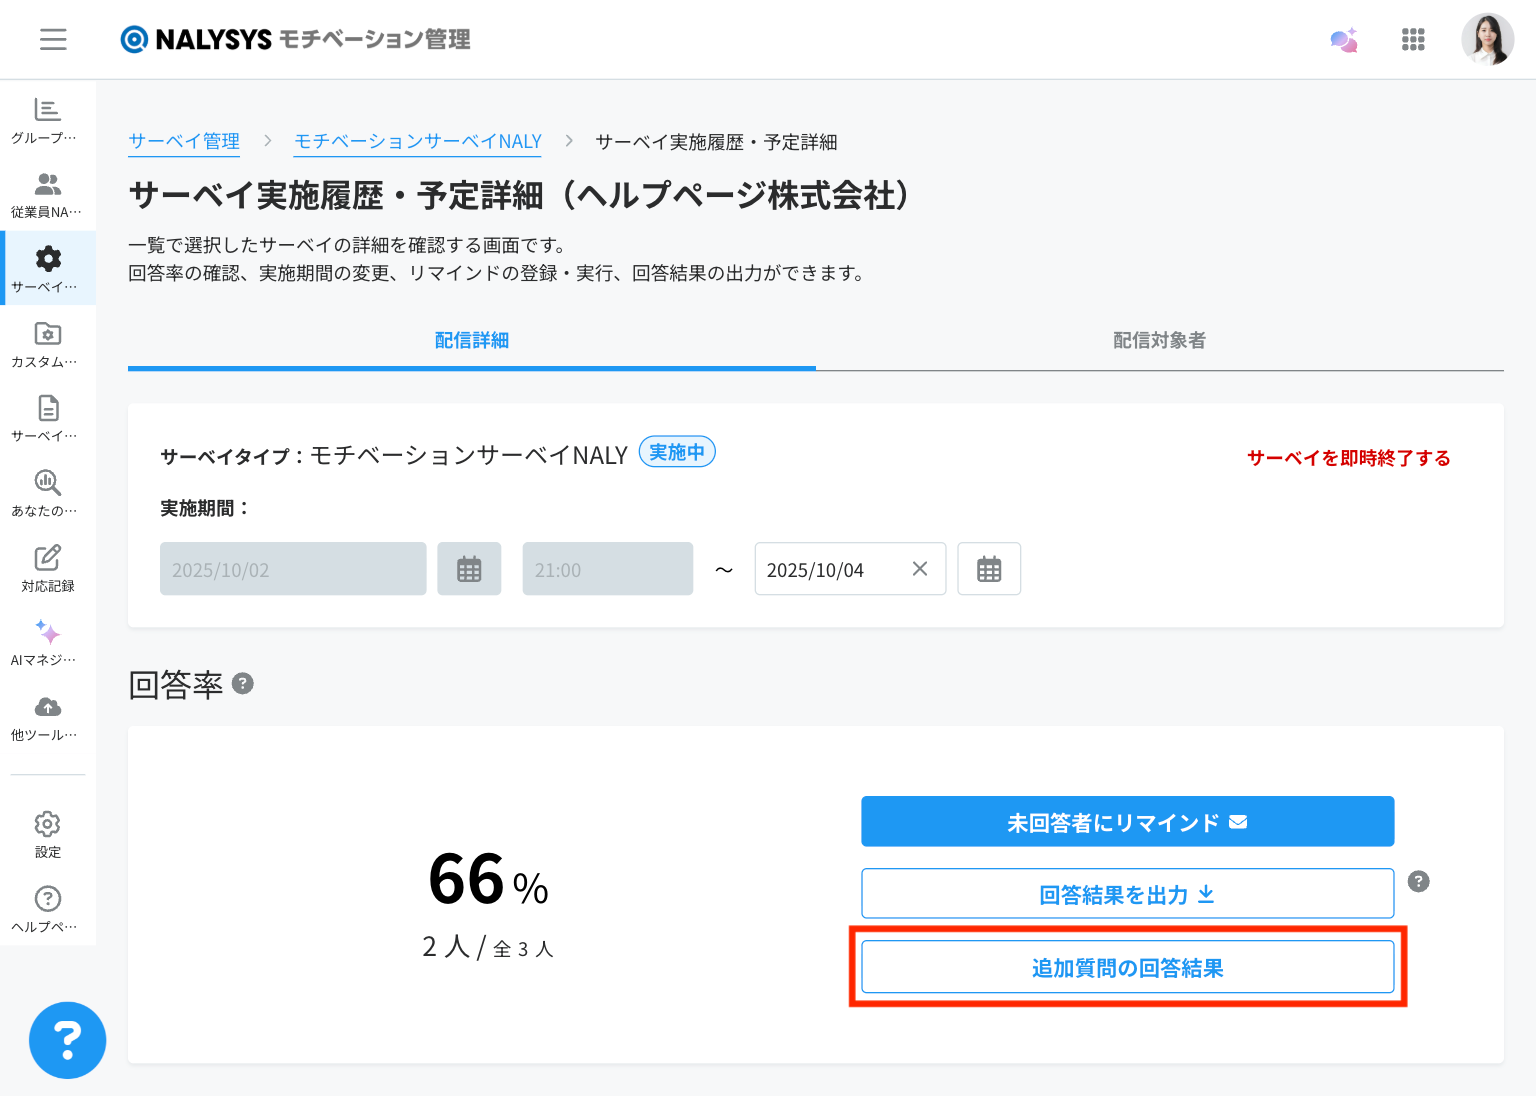The image size is (1536, 1096).
Task: Open the end date calendar picker
Action: coord(988,569)
